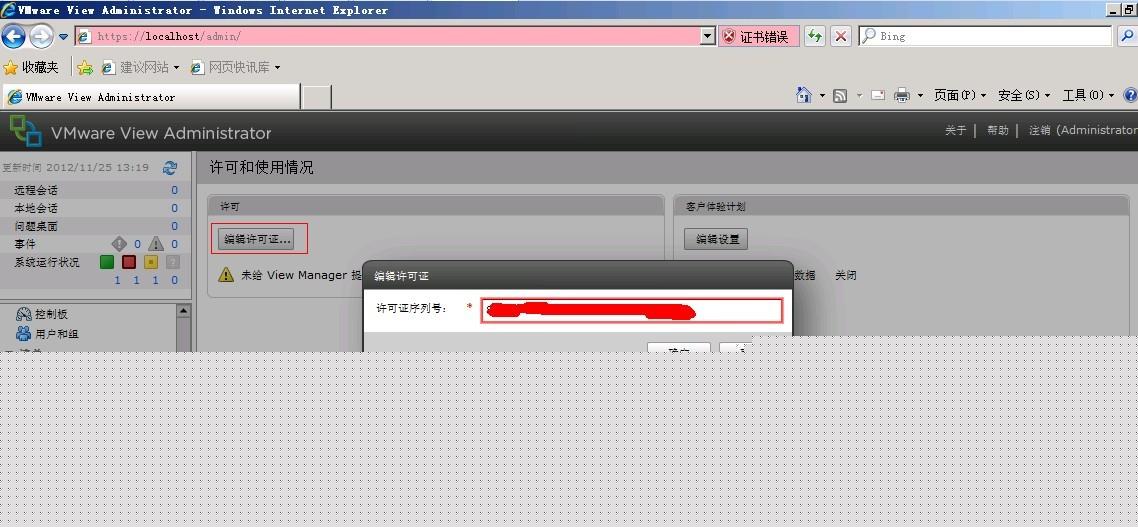Click the 系统运行状况 system health label
This screenshot has height=527, width=1138.
point(46,262)
